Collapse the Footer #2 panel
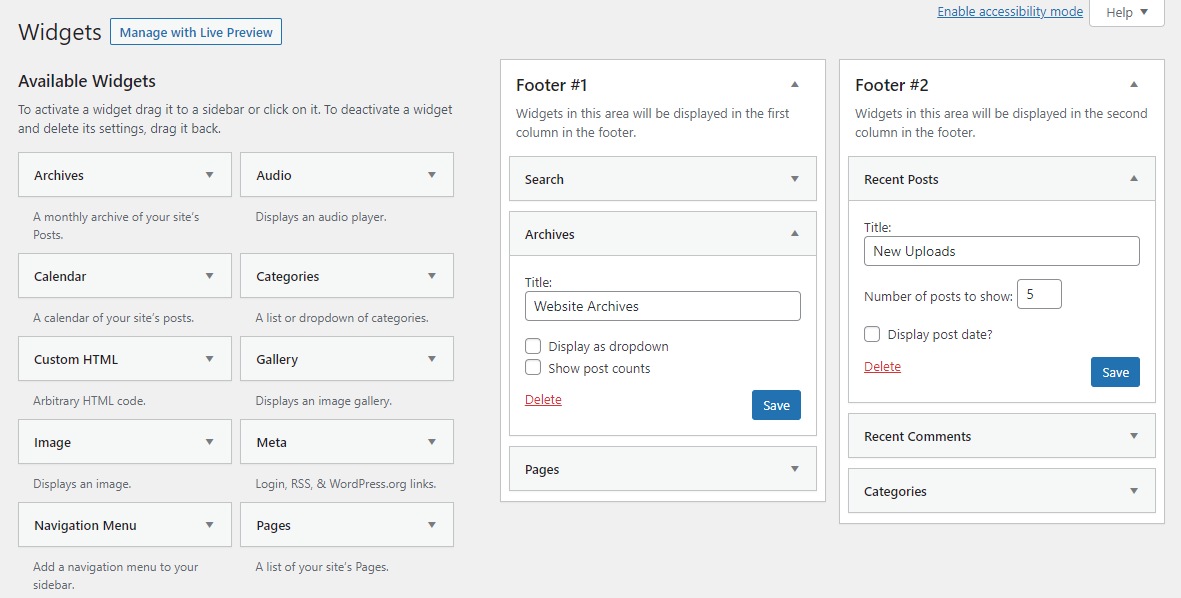Screen dimensions: 1181x598 pyautogui.click(x=1133, y=85)
